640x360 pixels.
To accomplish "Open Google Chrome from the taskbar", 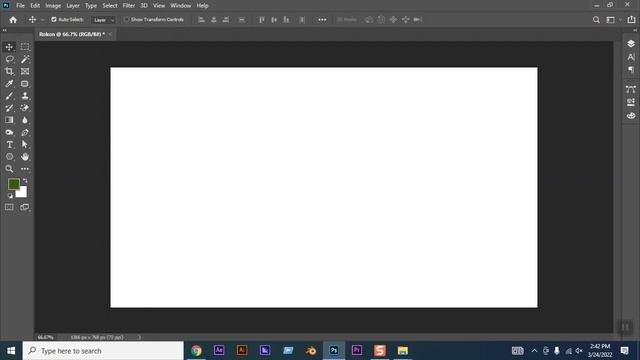I will coord(196,351).
